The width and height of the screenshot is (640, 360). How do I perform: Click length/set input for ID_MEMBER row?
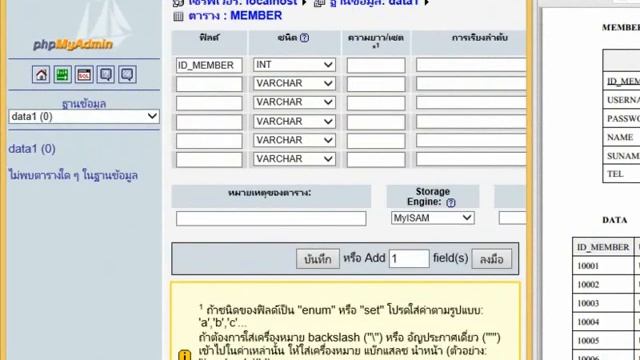(376, 65)
